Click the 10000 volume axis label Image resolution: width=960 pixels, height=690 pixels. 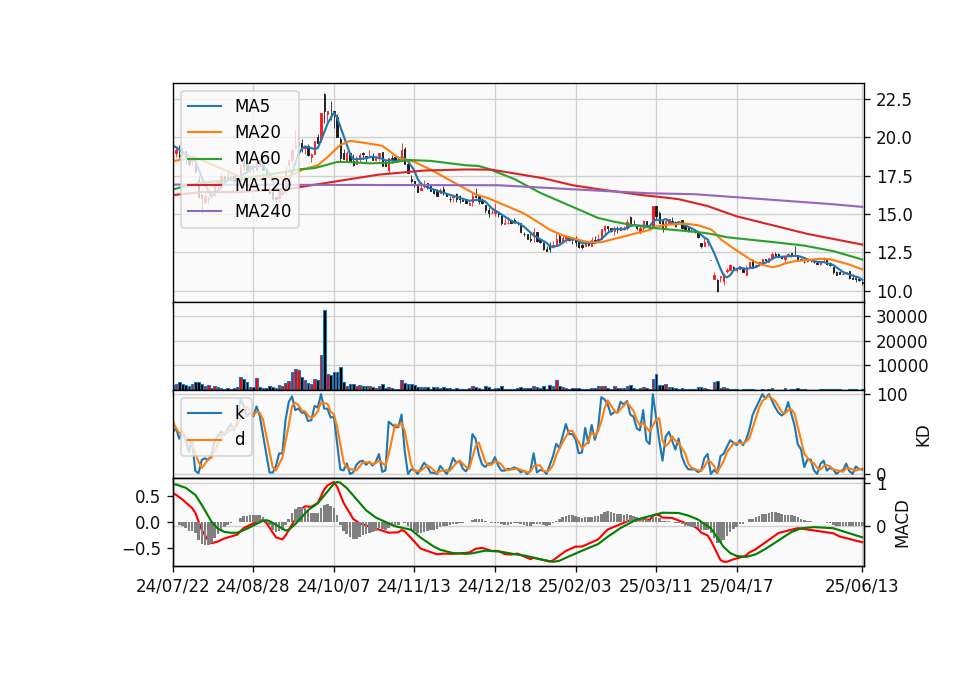pyautogui.click(x=902, y=366)
